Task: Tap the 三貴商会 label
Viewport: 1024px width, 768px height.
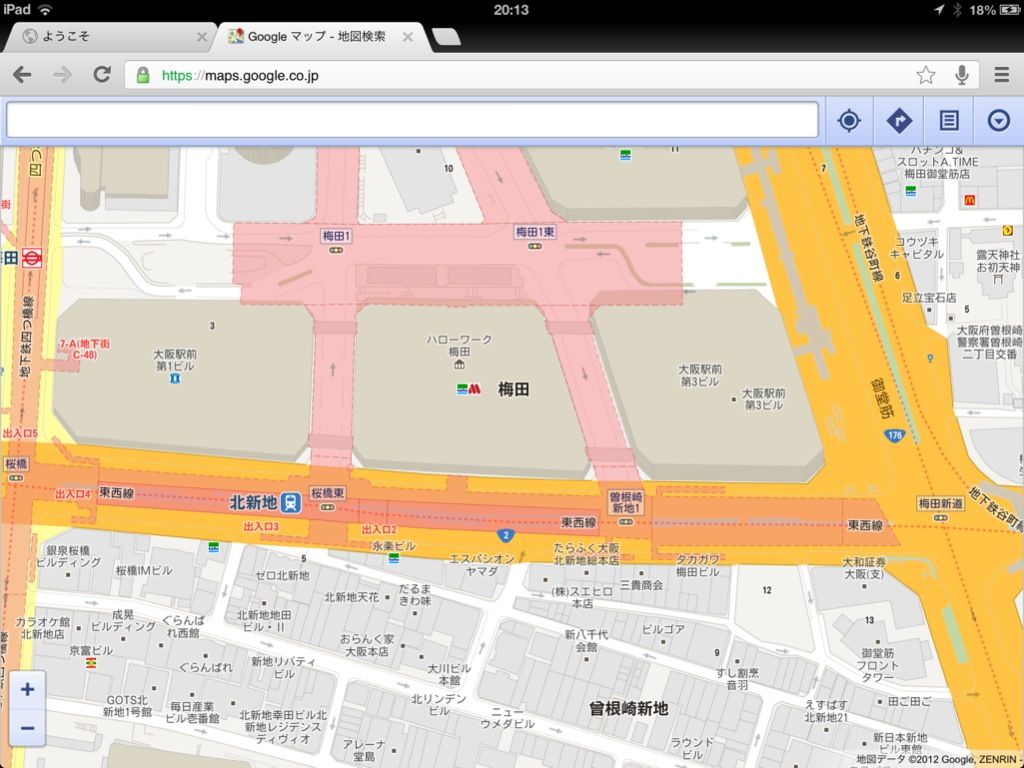Action: point(641,585)
